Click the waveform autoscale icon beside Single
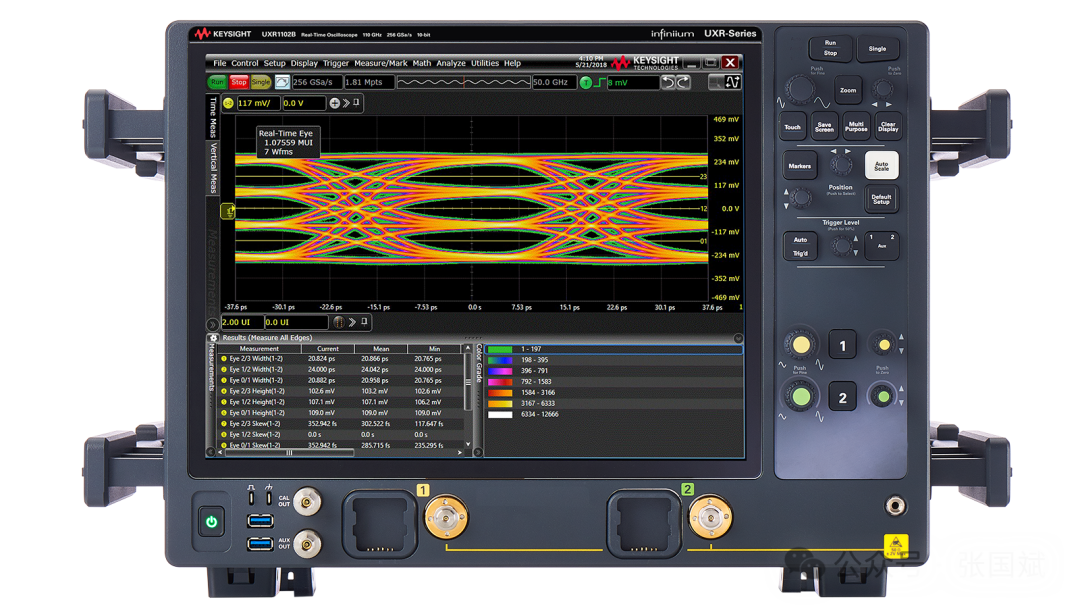The width and height of the screenshot is (1080, 608). click(282, 82)
